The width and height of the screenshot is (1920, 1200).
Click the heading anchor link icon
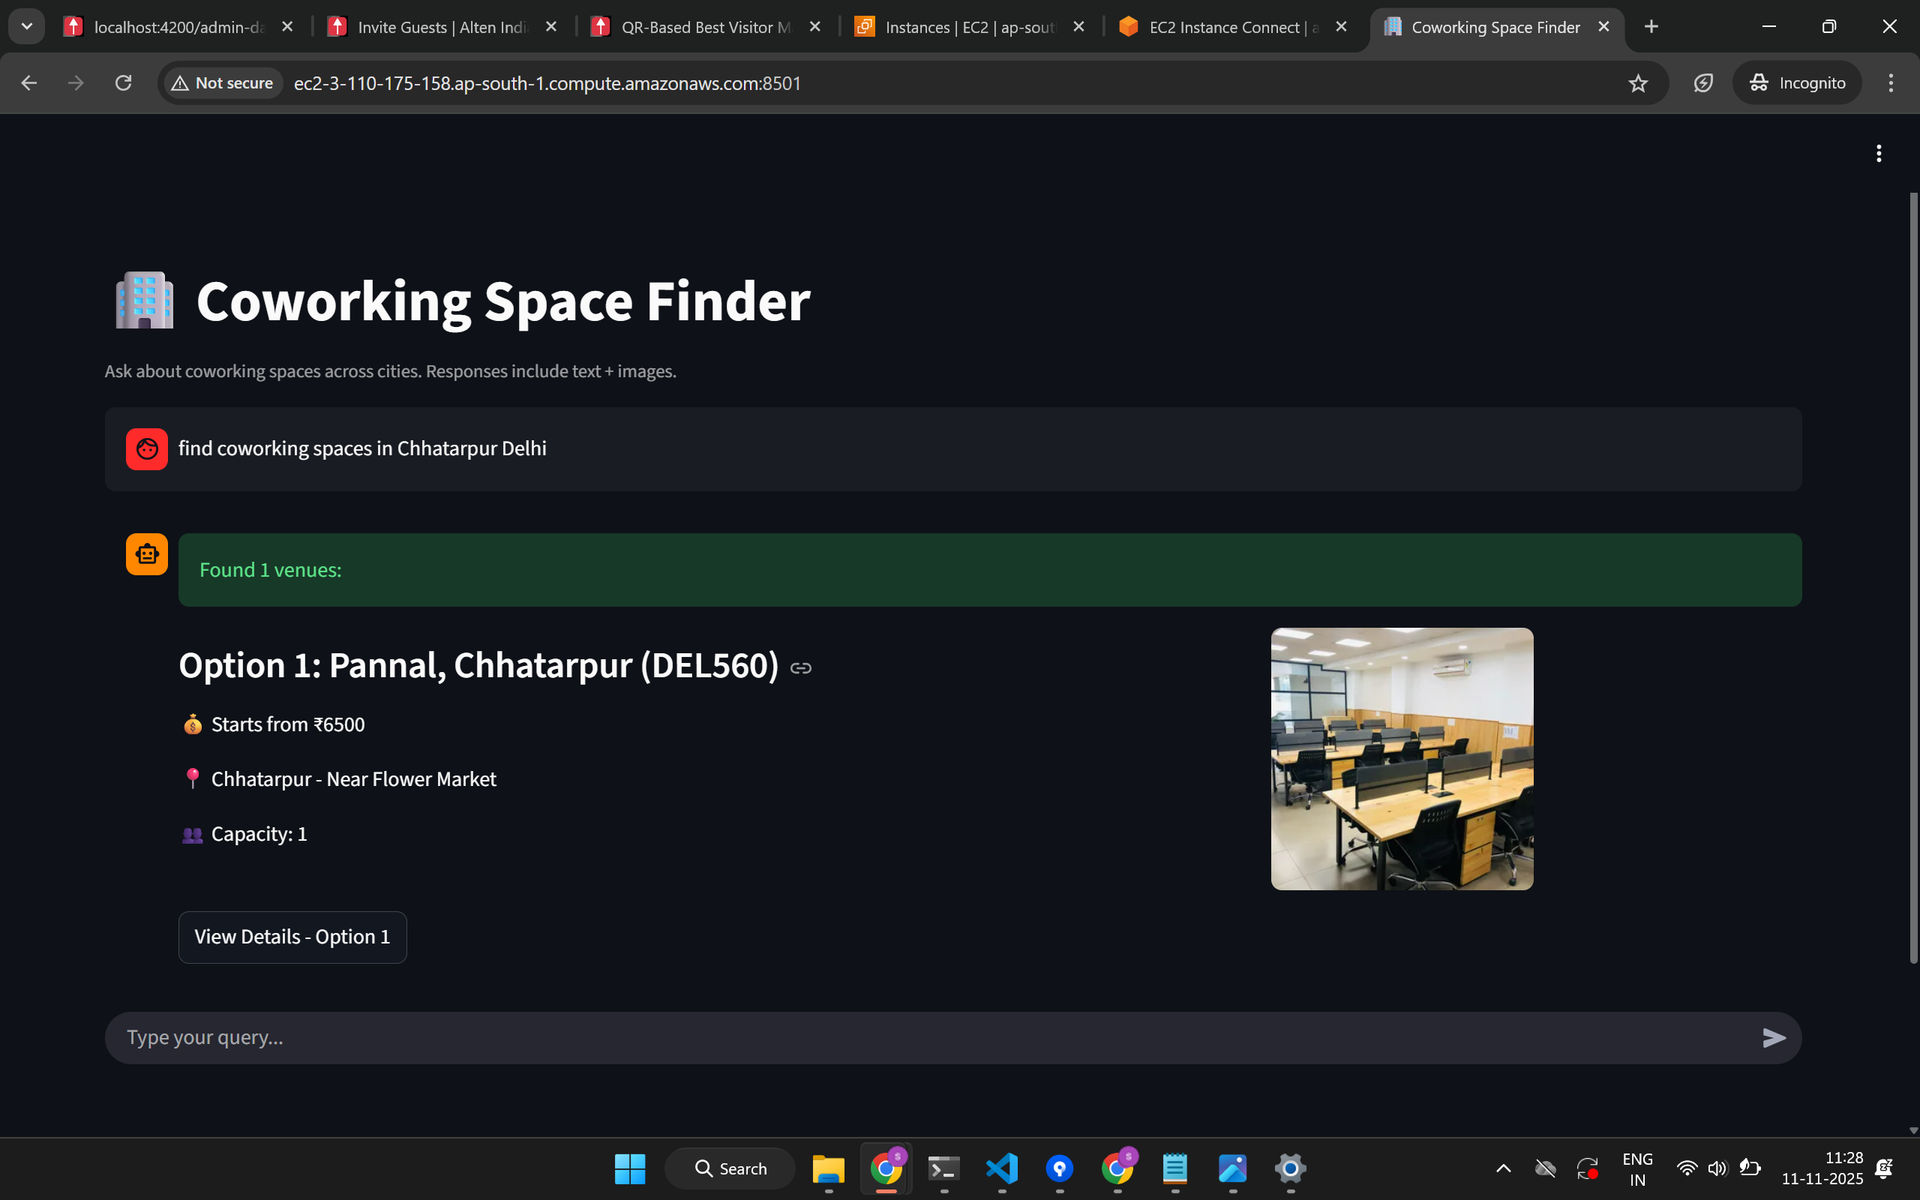point(801,668)
